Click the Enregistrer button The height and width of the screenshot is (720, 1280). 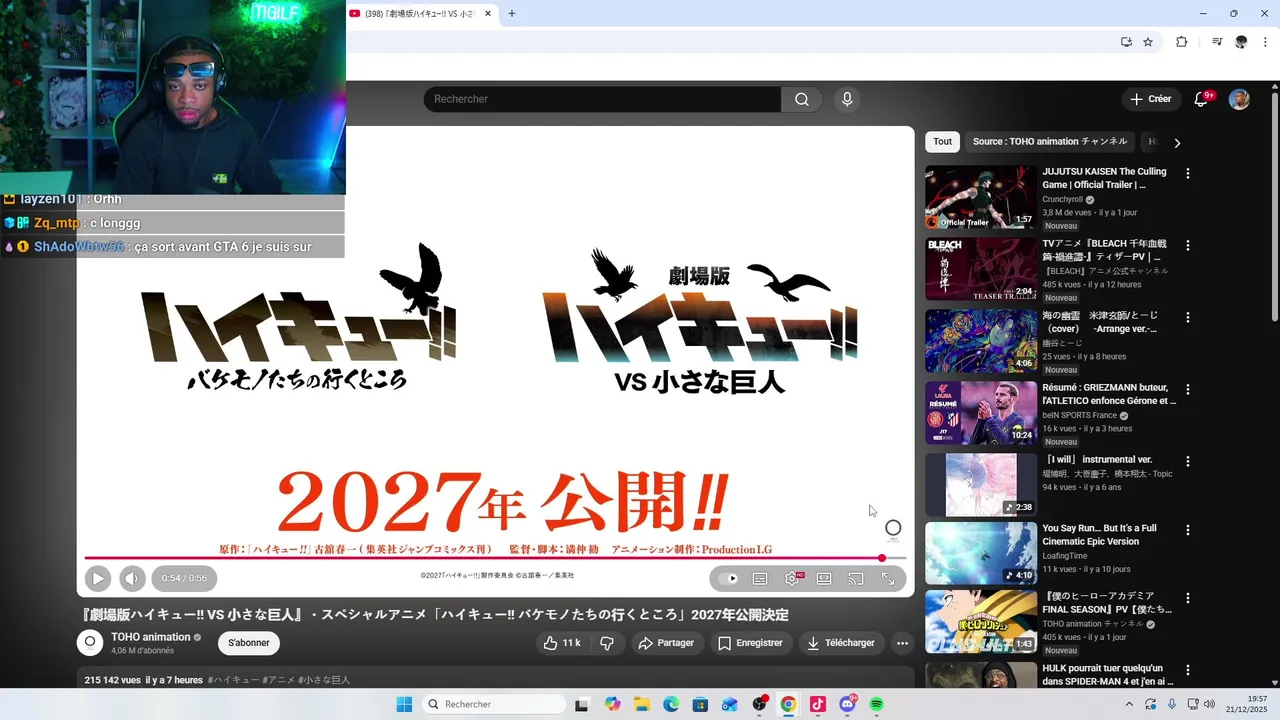click(750, 643)
